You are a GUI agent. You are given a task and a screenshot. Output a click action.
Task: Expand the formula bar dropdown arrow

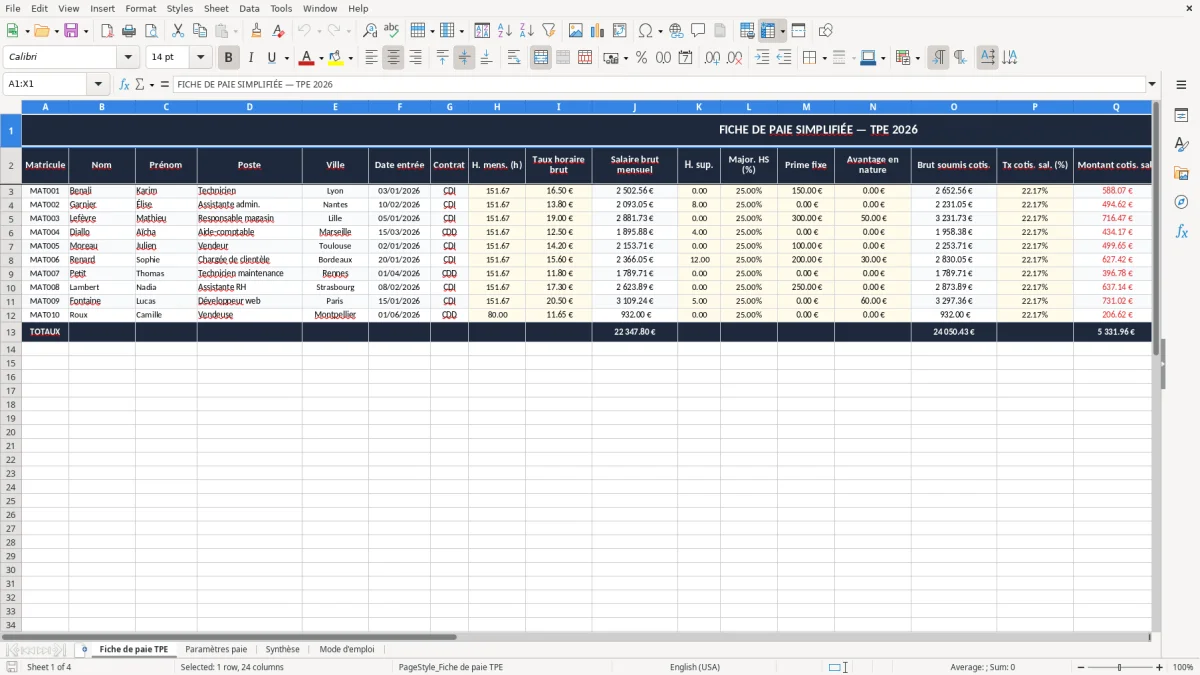(1152, 84)
